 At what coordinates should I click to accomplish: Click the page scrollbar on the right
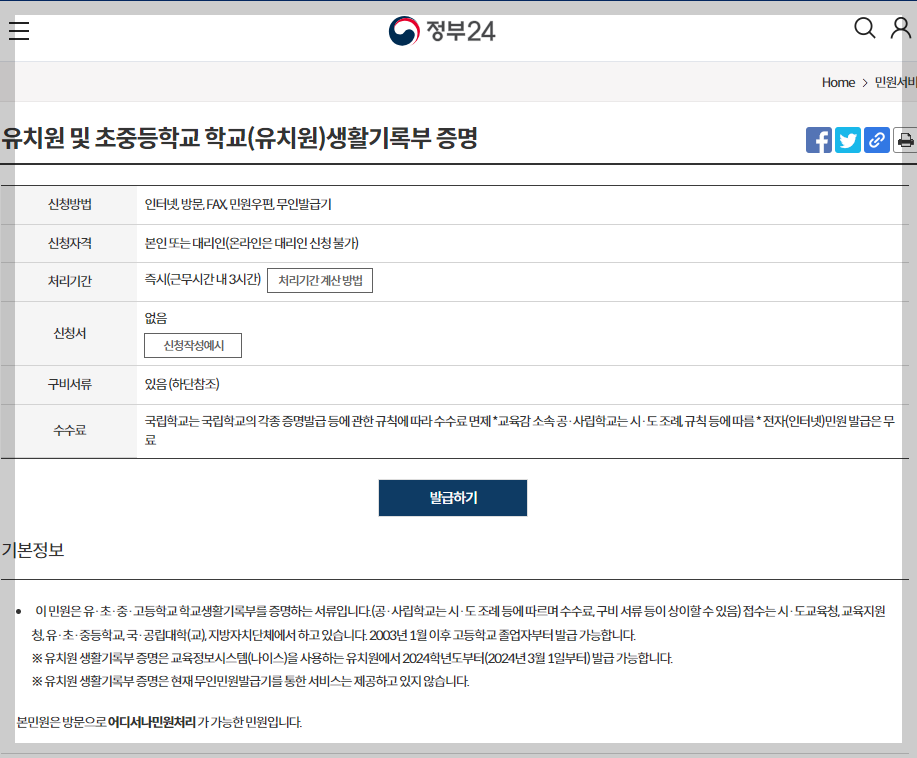pos(912,400)
